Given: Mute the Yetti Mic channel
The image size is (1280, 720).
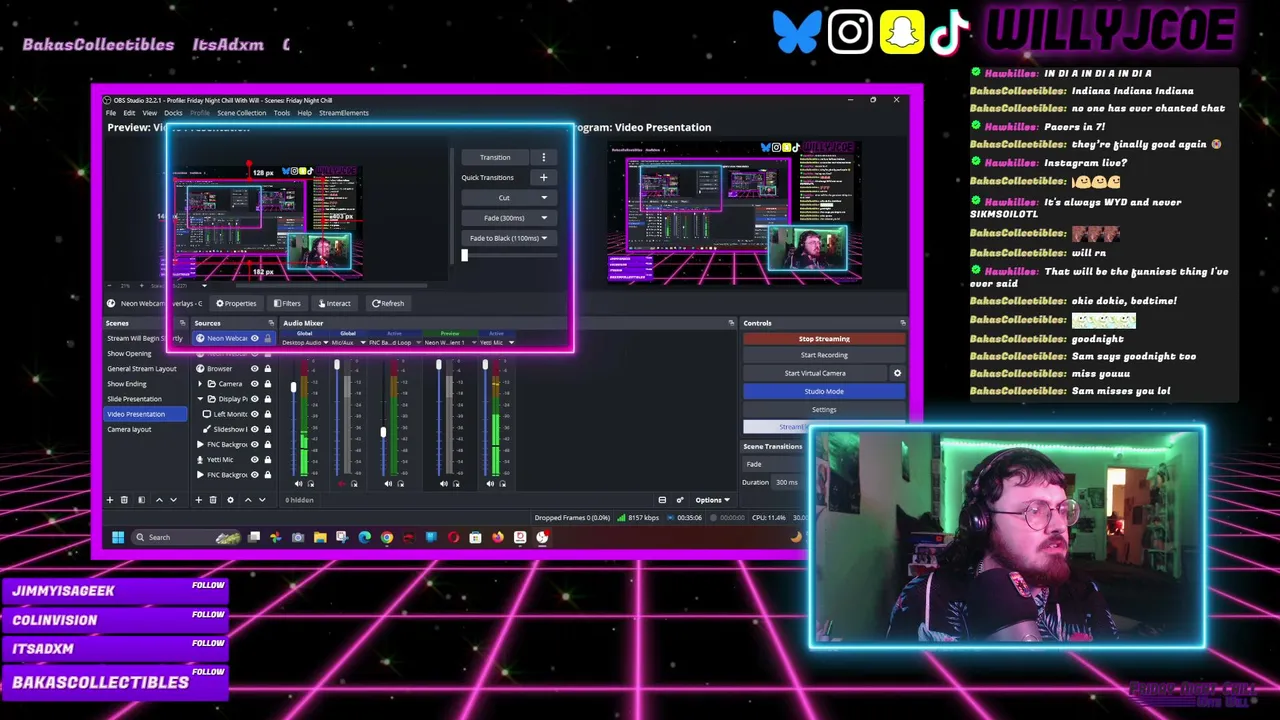Looking at the screenshot, I should 489,484.
